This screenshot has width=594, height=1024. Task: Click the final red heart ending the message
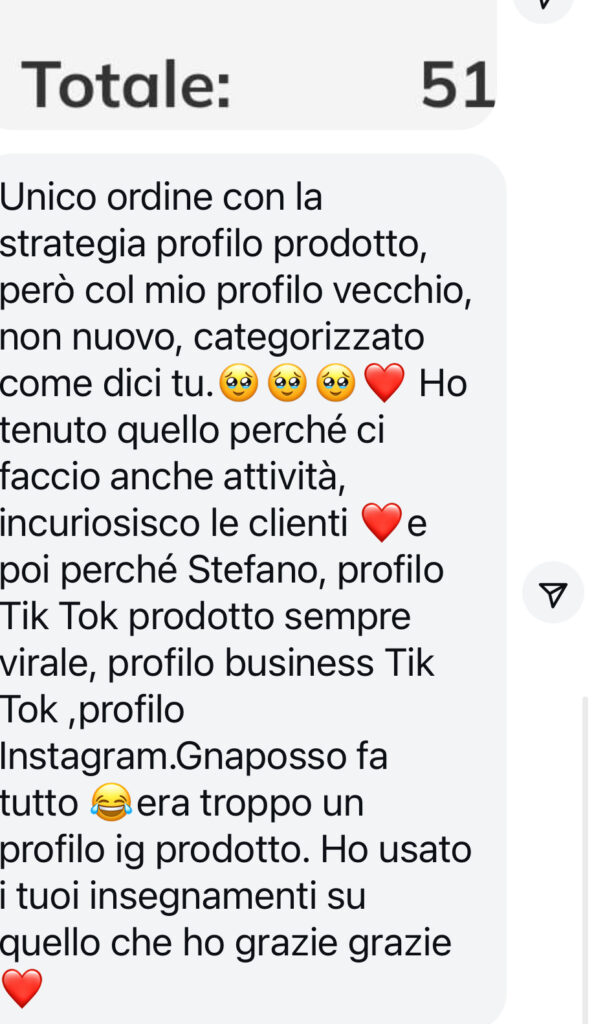(x=22, y=988)
